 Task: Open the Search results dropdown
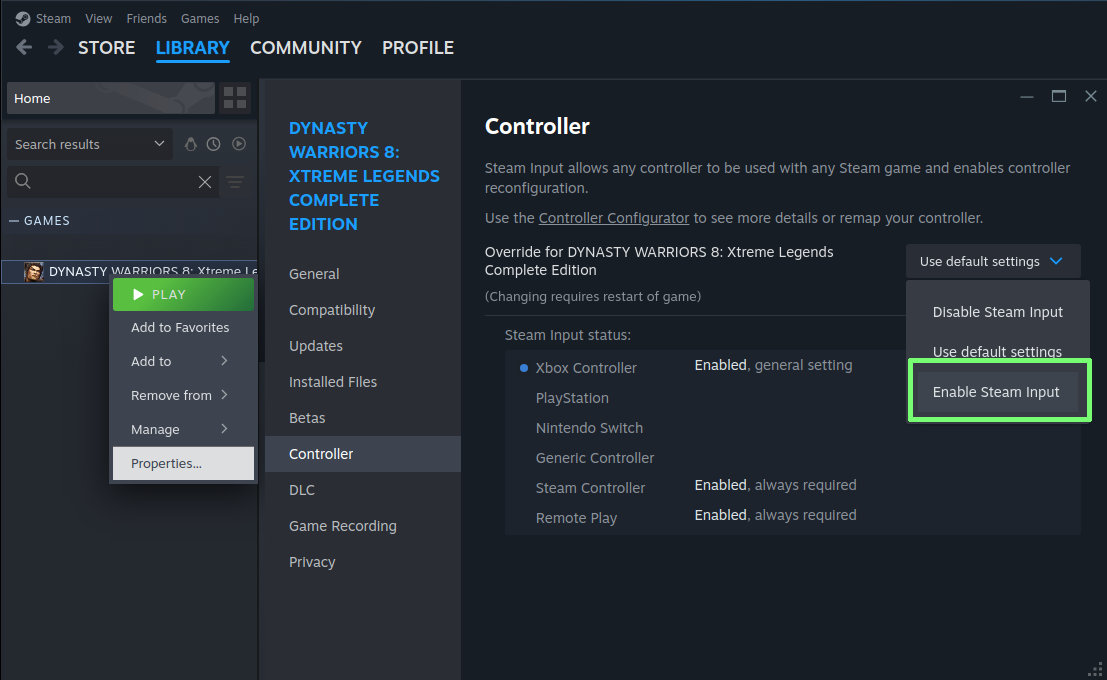[90, 144]
